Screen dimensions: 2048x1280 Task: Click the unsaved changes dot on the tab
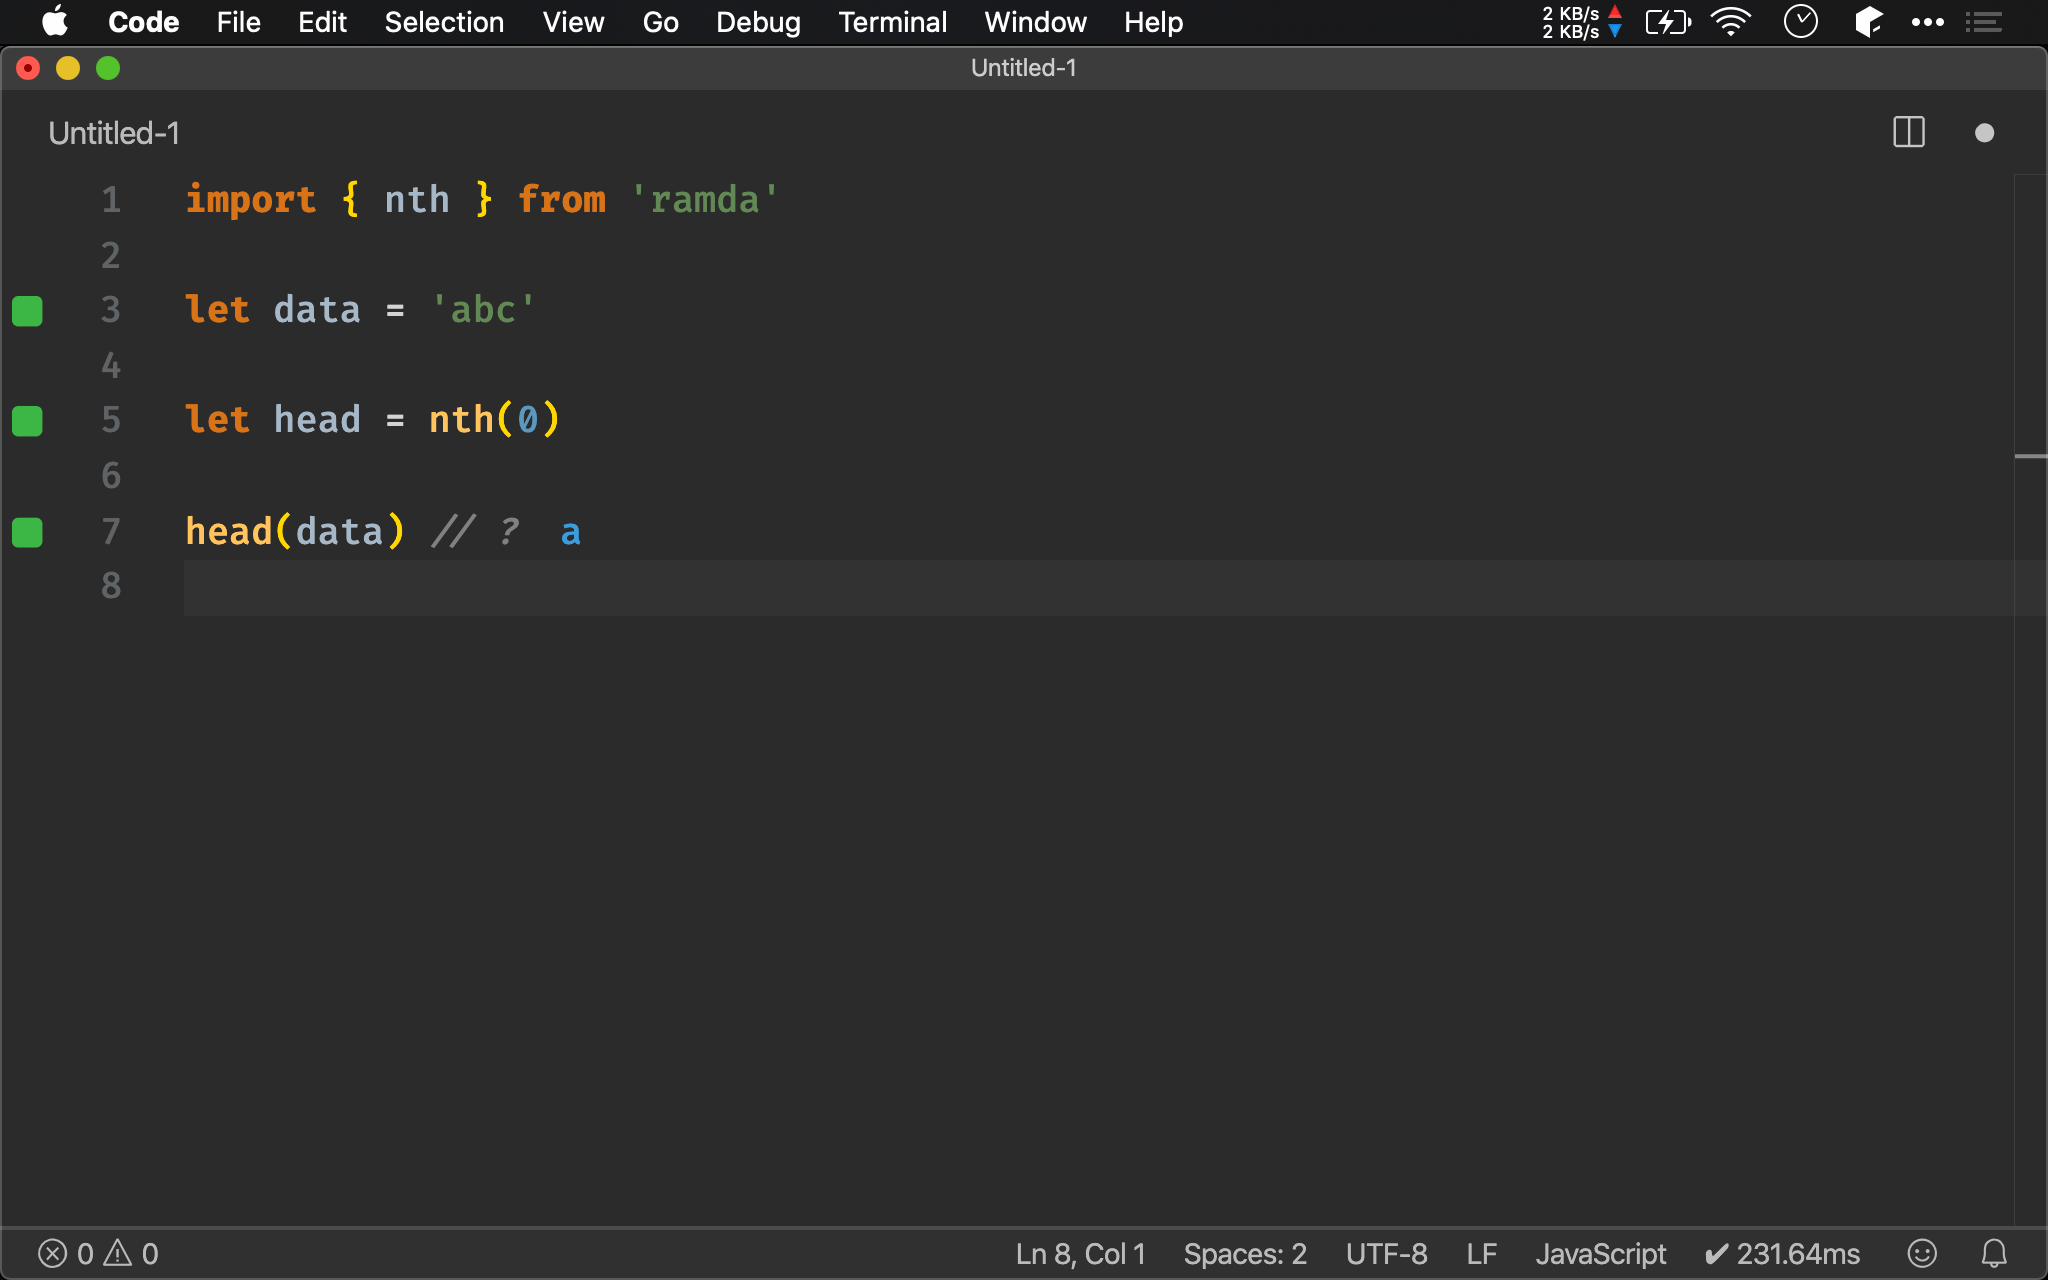pyautogui.click(x=1984, y=133)
